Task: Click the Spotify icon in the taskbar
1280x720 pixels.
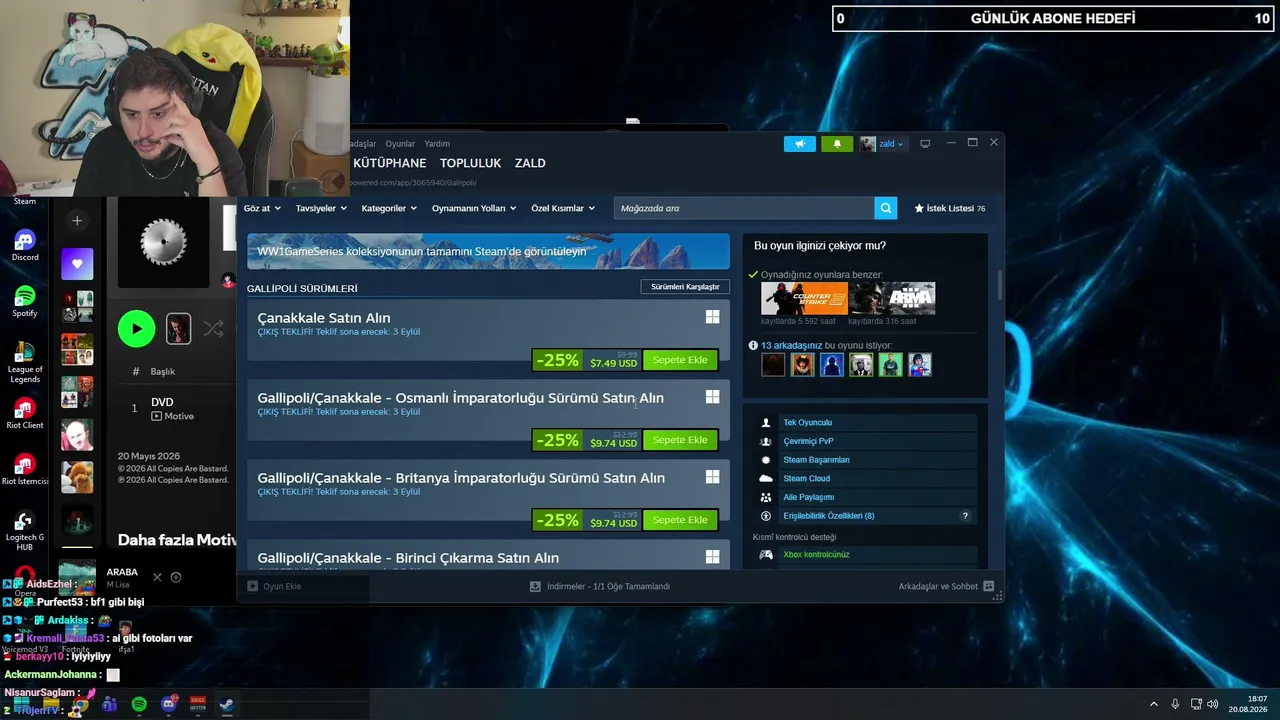Action: click(x=139, y=705)
